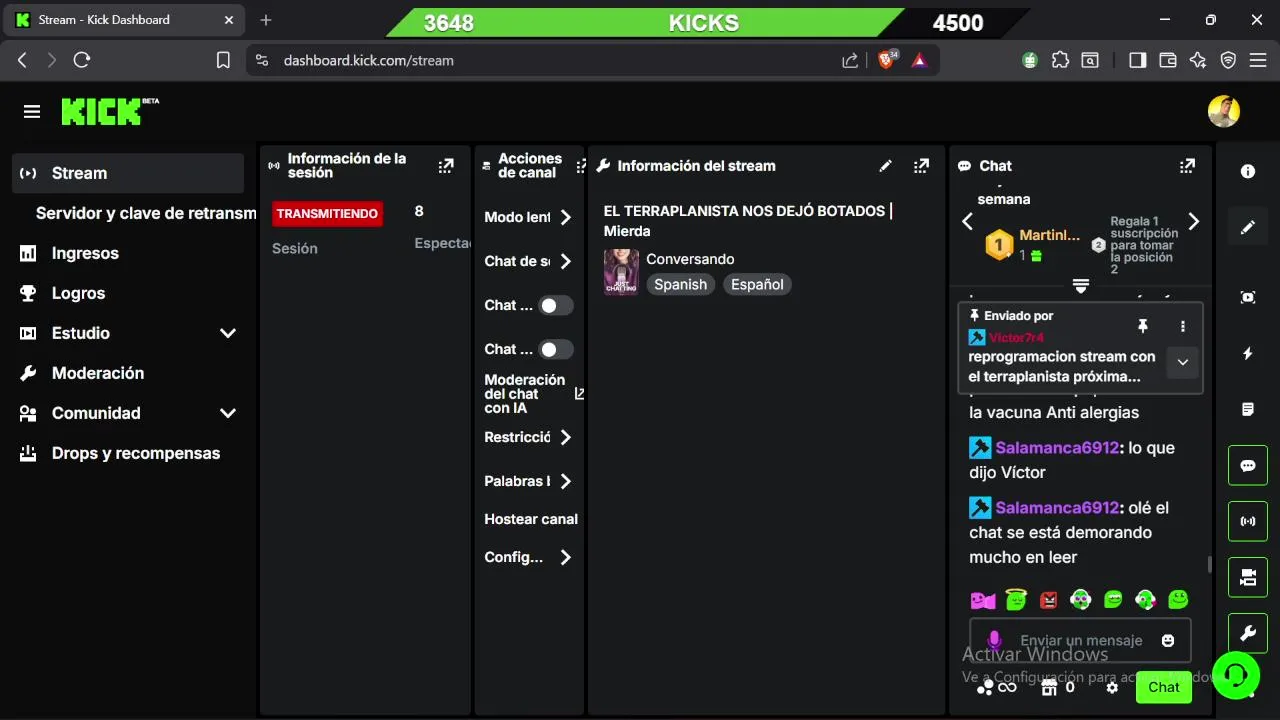The image size is (1280, 720).
Task: Toggle the broadcast signal widget in right sidebar
Action: pos(1248,521)
